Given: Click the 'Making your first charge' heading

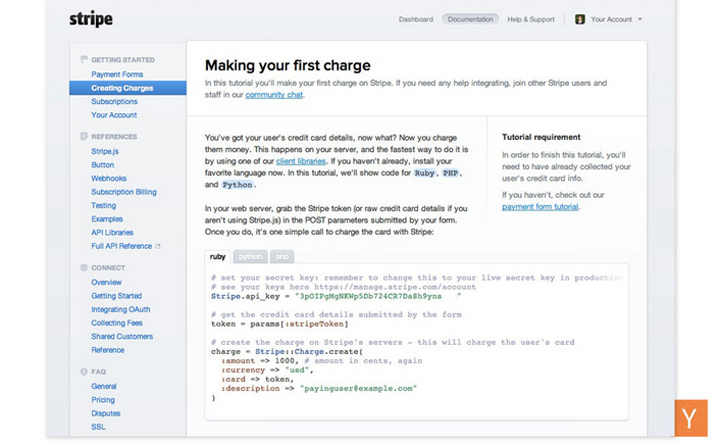Looking at the screenshot, I should point(287,65).
